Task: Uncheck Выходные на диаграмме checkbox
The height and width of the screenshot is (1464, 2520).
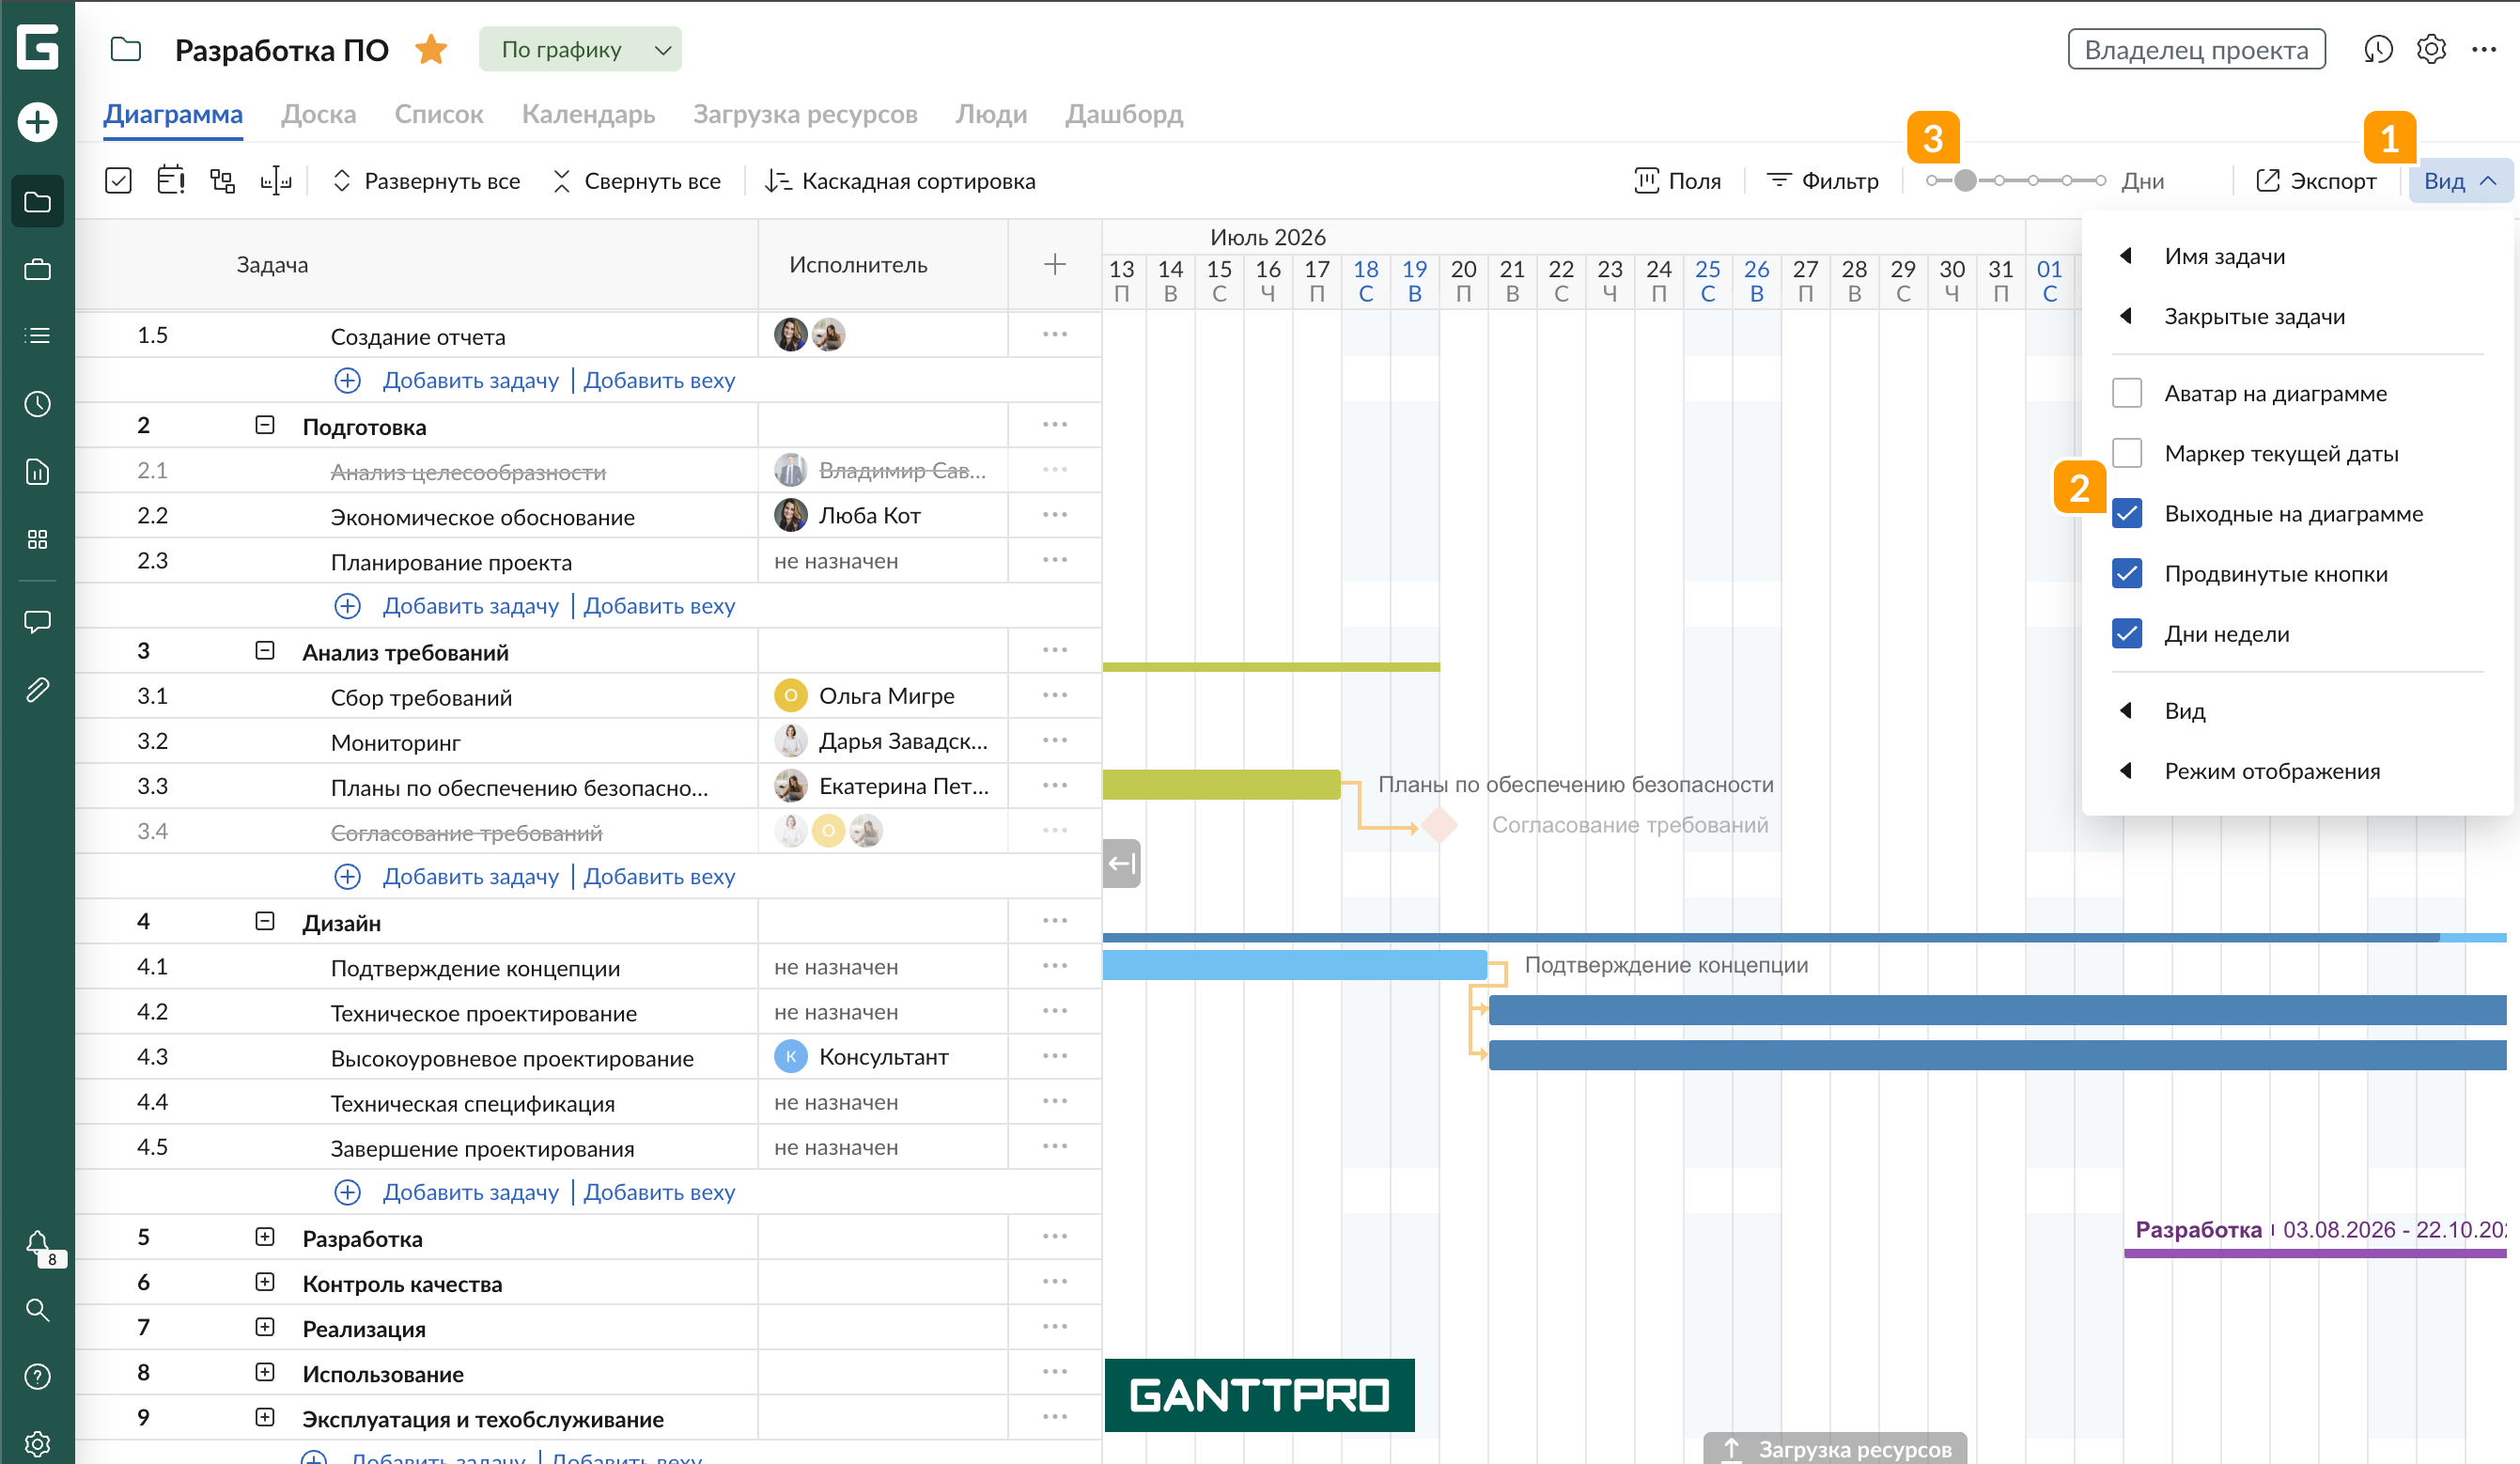Action: tap(2126, 514)
